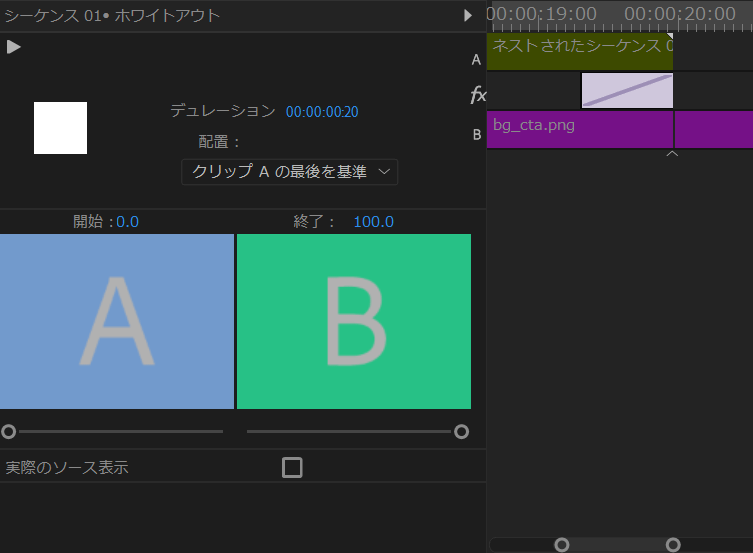Enable the 実際のソース表示 checkbox

coord(292,467)
